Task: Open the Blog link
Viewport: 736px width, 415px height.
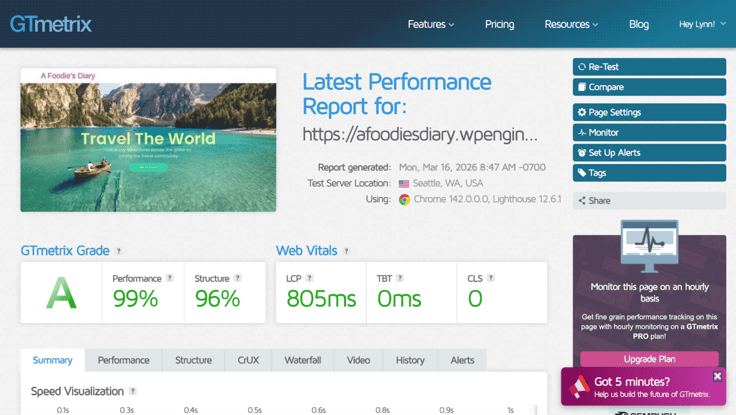Action: pyautogui.click(x=639, y=24)
